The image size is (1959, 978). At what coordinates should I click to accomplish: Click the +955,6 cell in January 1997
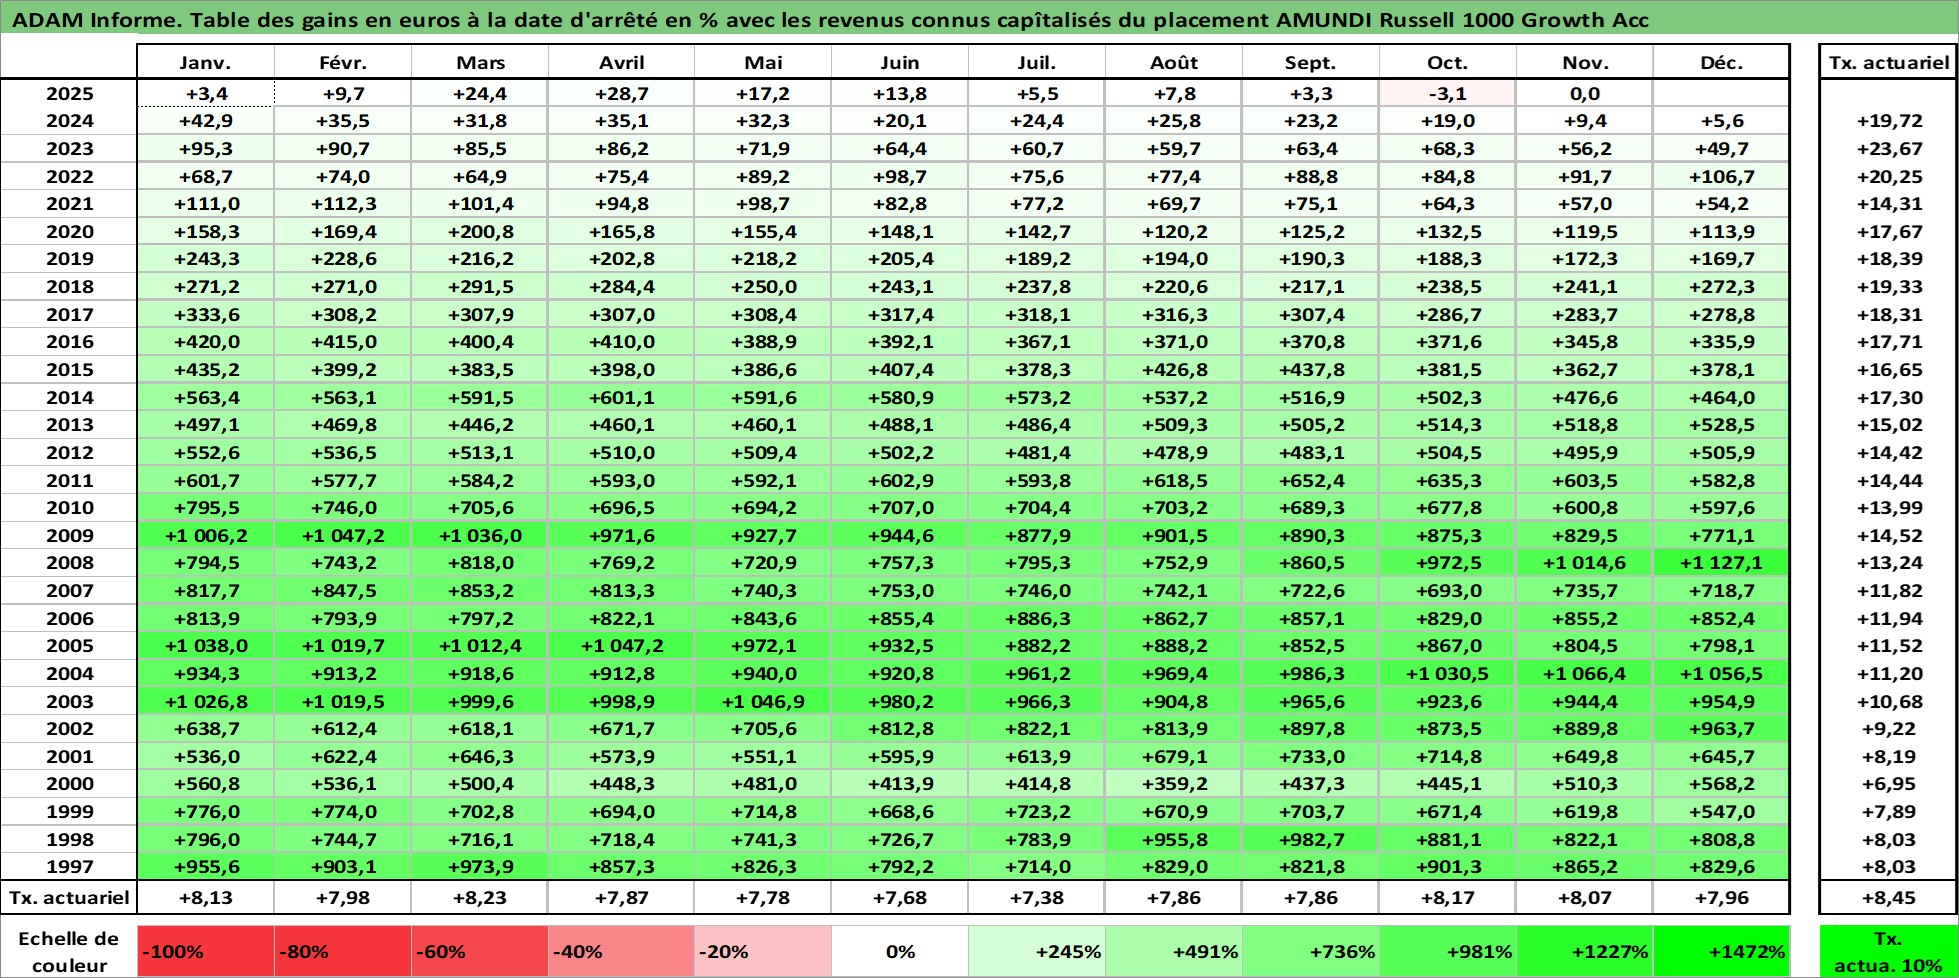pyautogui.click(x=205, y=867)
